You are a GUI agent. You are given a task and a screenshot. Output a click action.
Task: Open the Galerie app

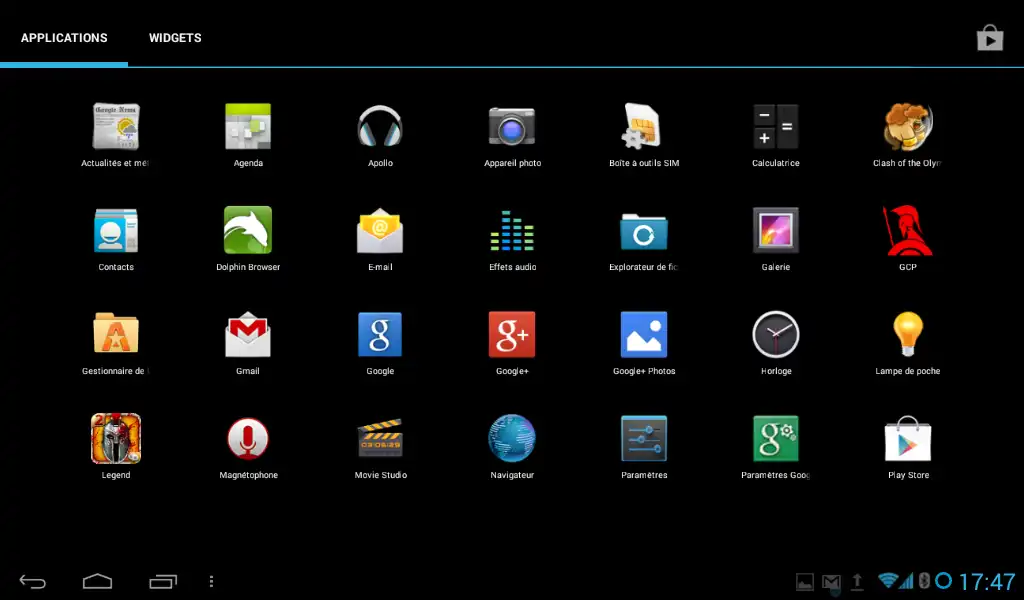(x=776, y=230)
